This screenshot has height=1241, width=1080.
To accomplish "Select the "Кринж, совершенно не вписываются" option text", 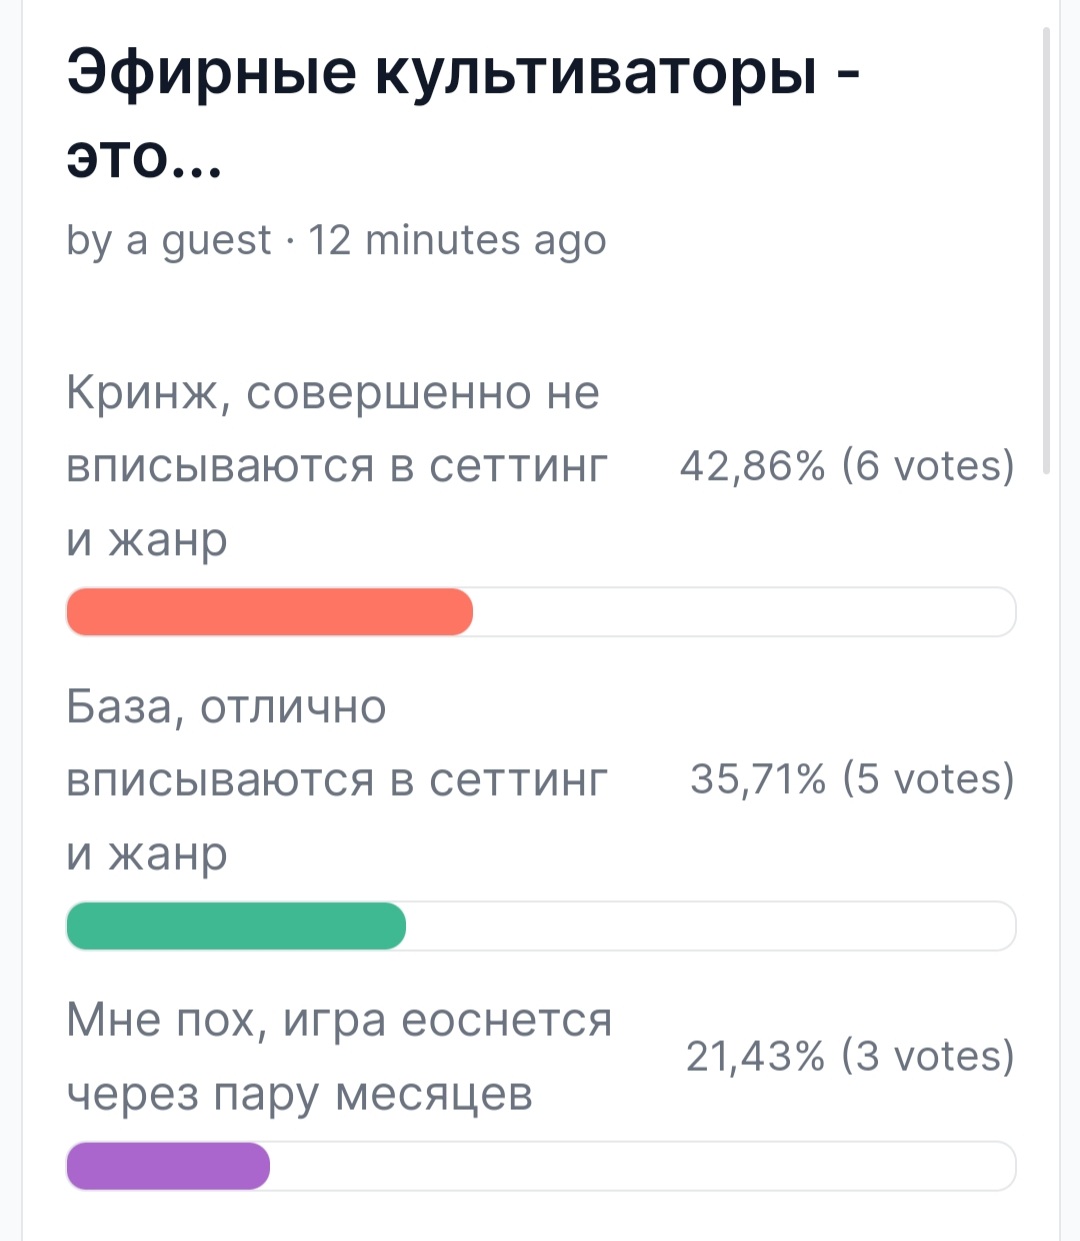I will tap(337, 466).
